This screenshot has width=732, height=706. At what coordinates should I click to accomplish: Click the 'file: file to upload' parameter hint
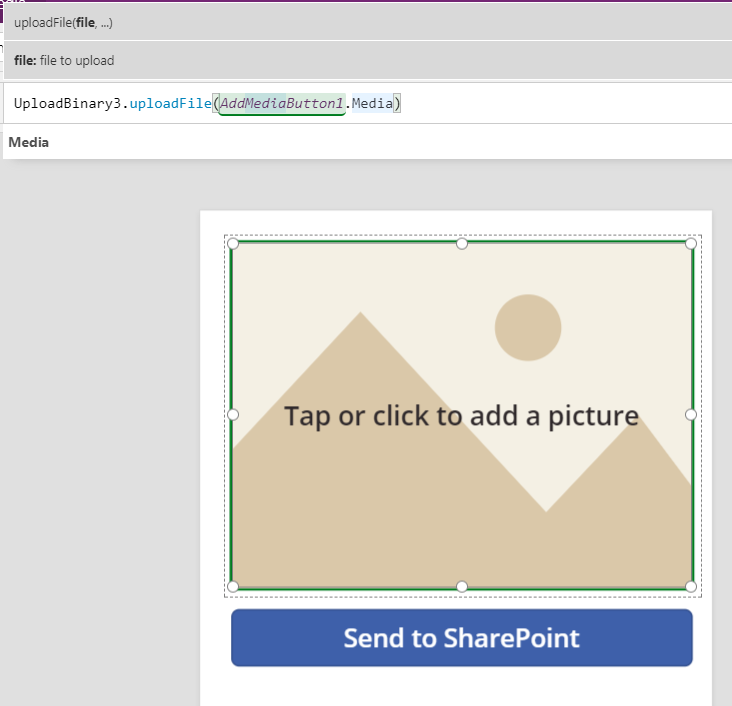[64, 61]
